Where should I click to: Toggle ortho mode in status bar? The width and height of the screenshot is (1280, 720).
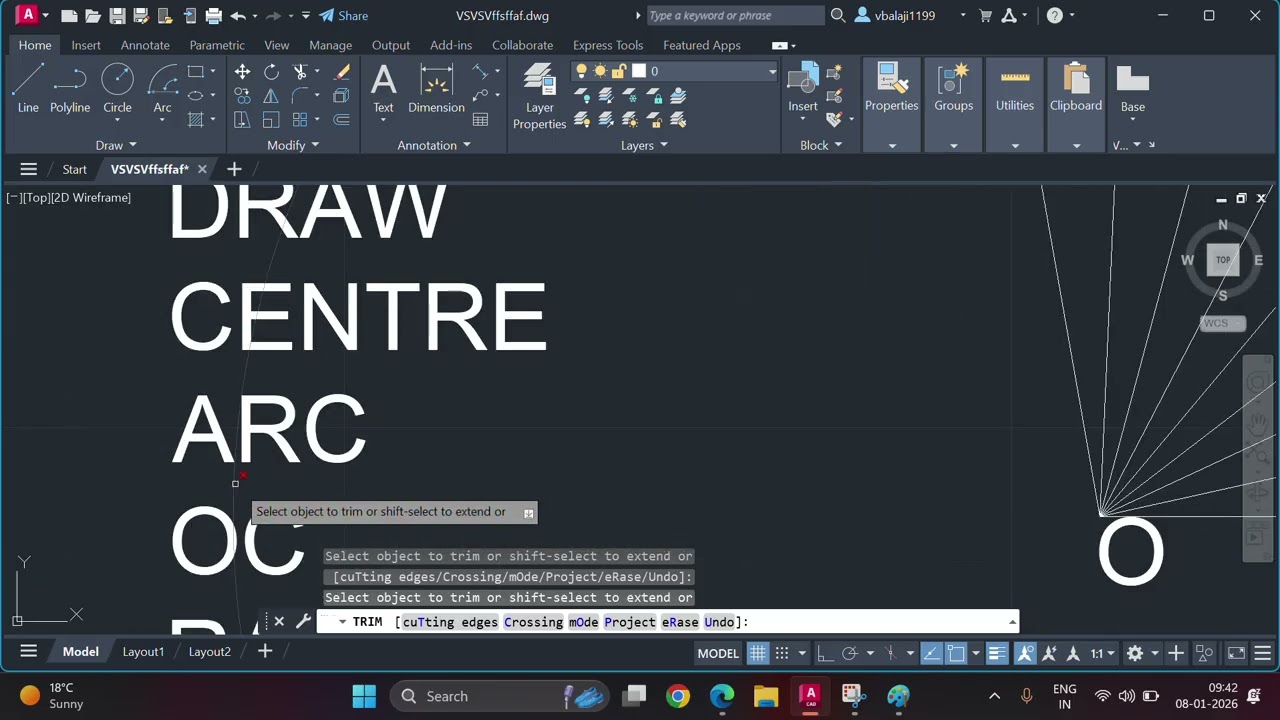point(825,653)
